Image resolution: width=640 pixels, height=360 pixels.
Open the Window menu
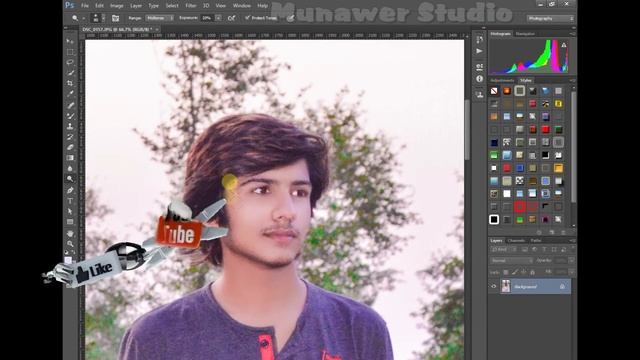242,6
